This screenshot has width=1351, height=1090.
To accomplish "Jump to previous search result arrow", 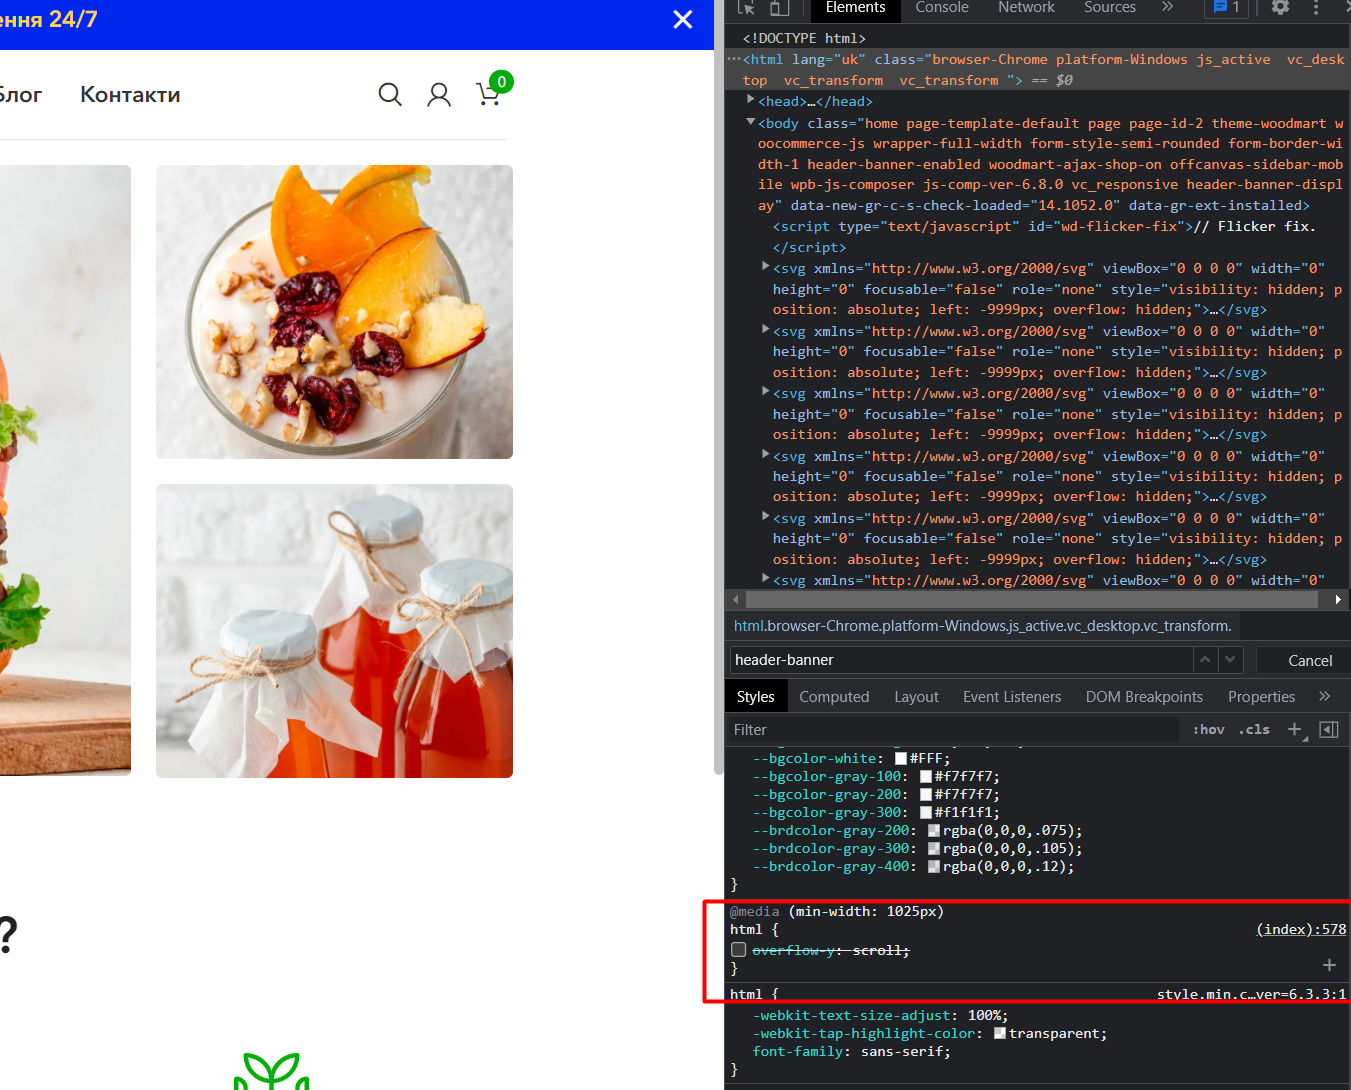I will click(1205, 660).
